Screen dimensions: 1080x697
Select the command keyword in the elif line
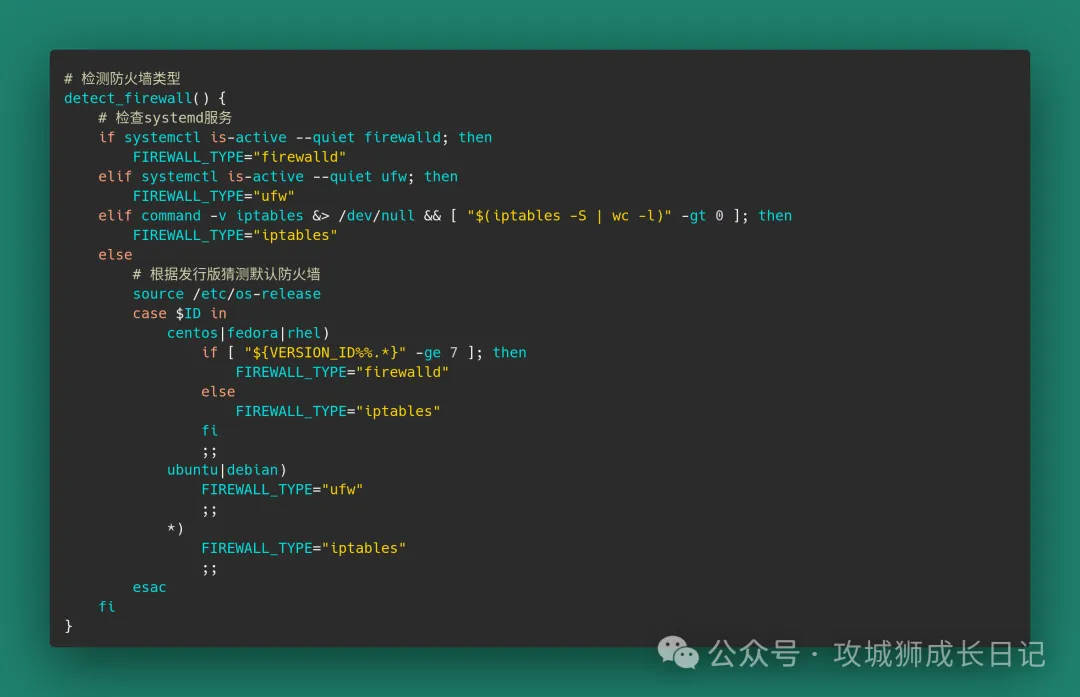(x=171, y=216)
